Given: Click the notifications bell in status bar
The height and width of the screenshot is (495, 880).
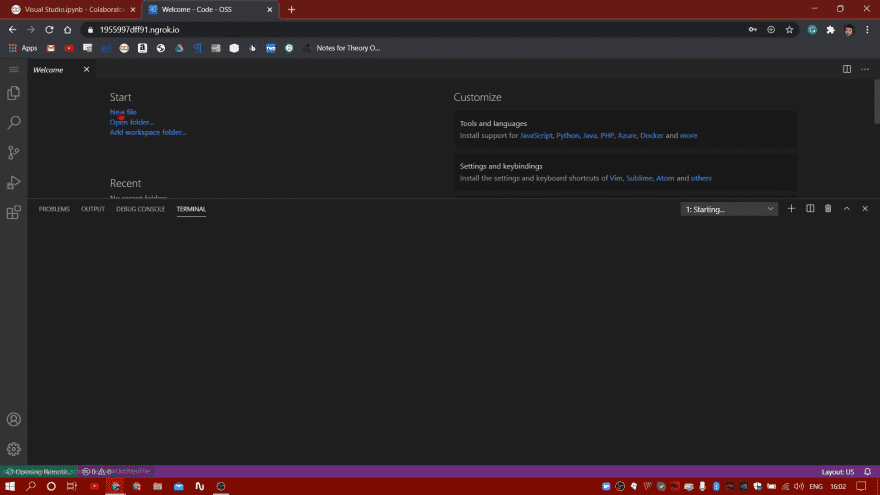Looking at the screenshot, I should coord(868,471).
